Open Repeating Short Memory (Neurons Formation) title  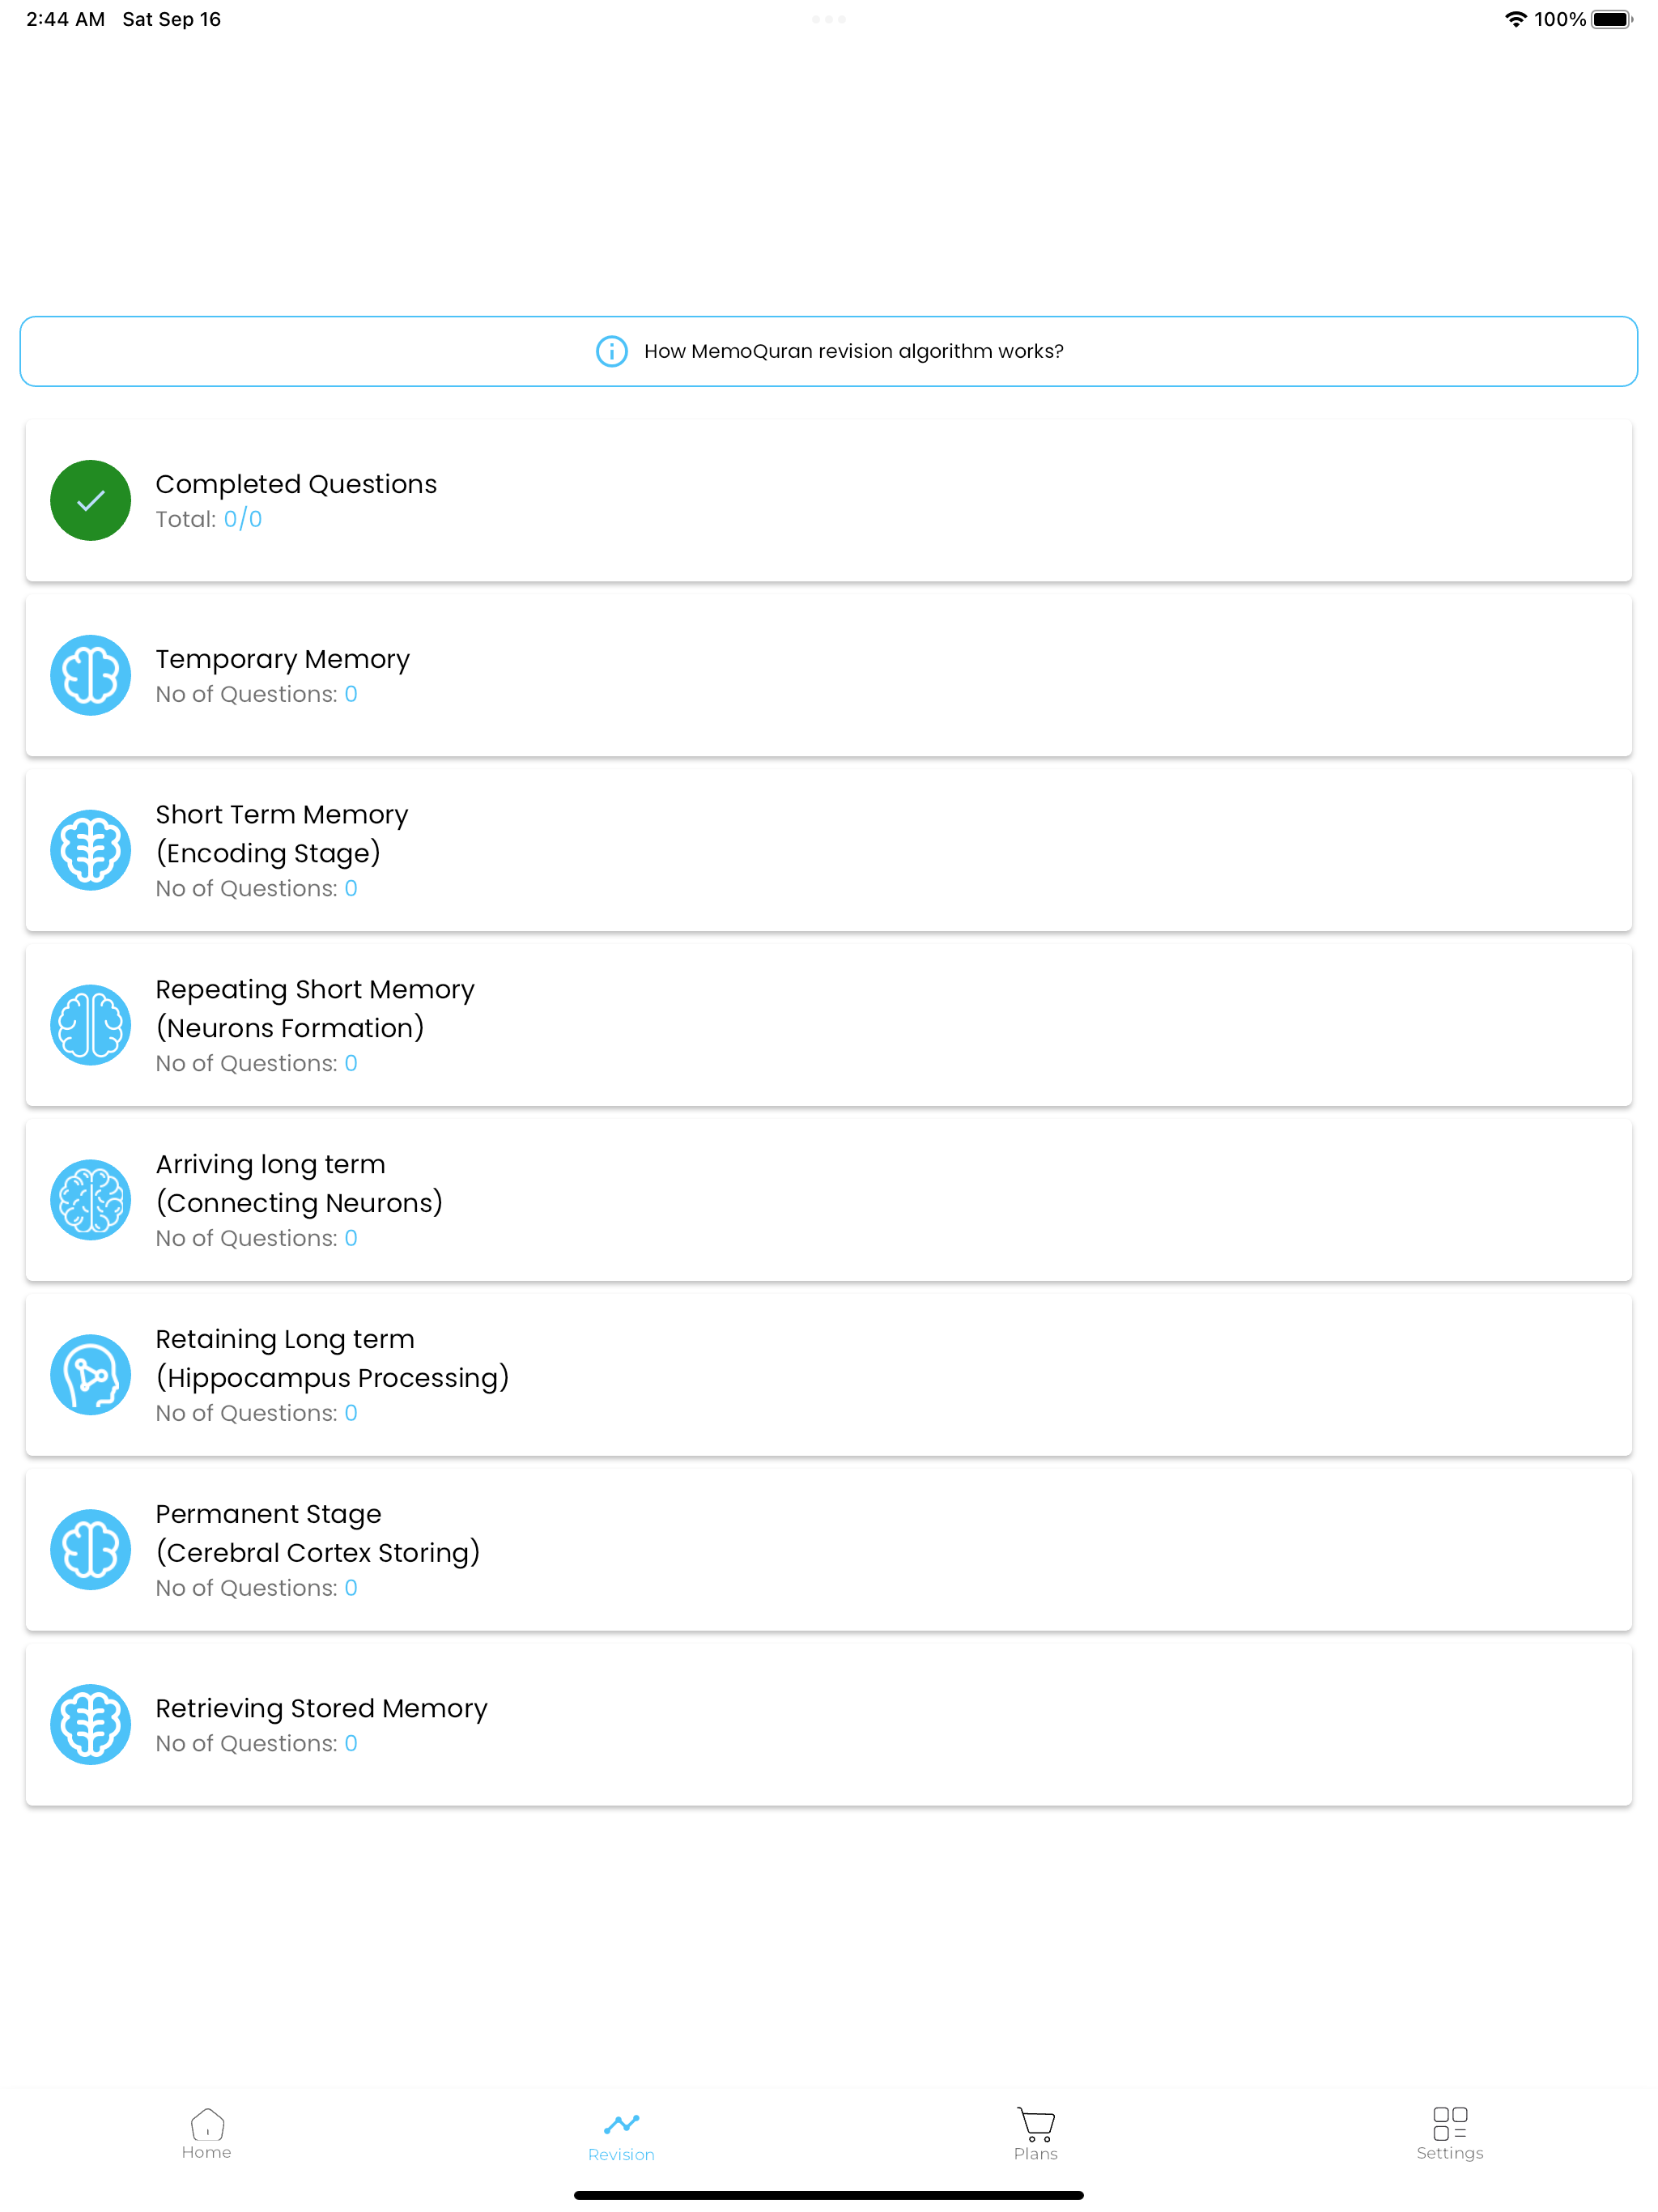pyautogui.click(x=315, y=1008)
